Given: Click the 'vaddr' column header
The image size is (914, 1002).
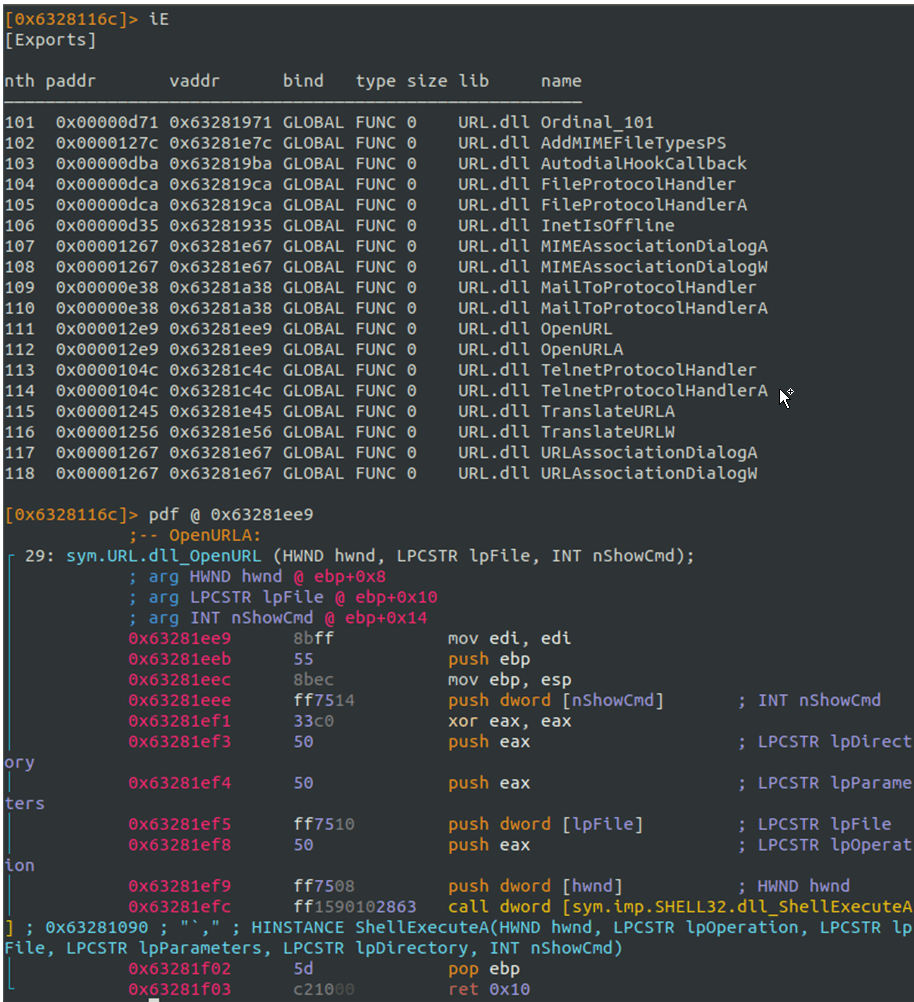Looking at the screenshot, I should point(194,81).
